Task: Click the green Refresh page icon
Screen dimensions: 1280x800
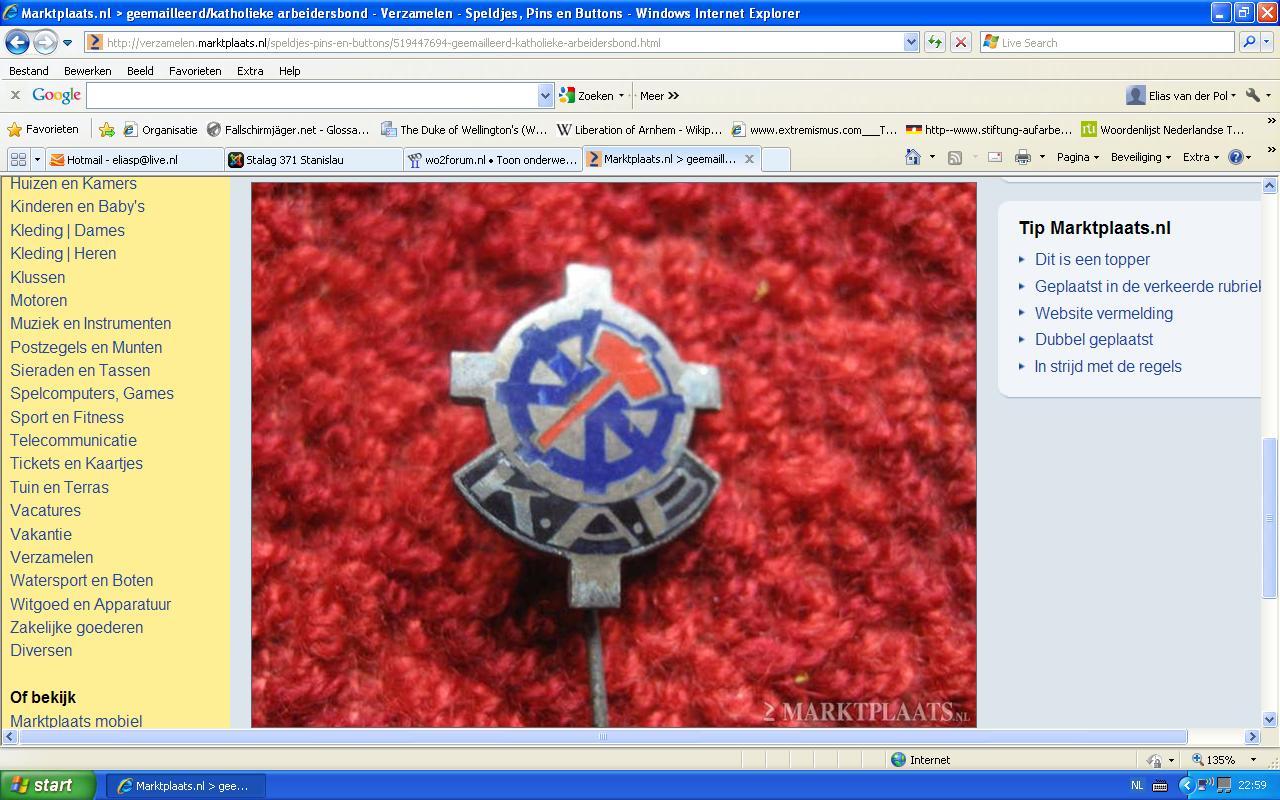Action: (934, 43)
